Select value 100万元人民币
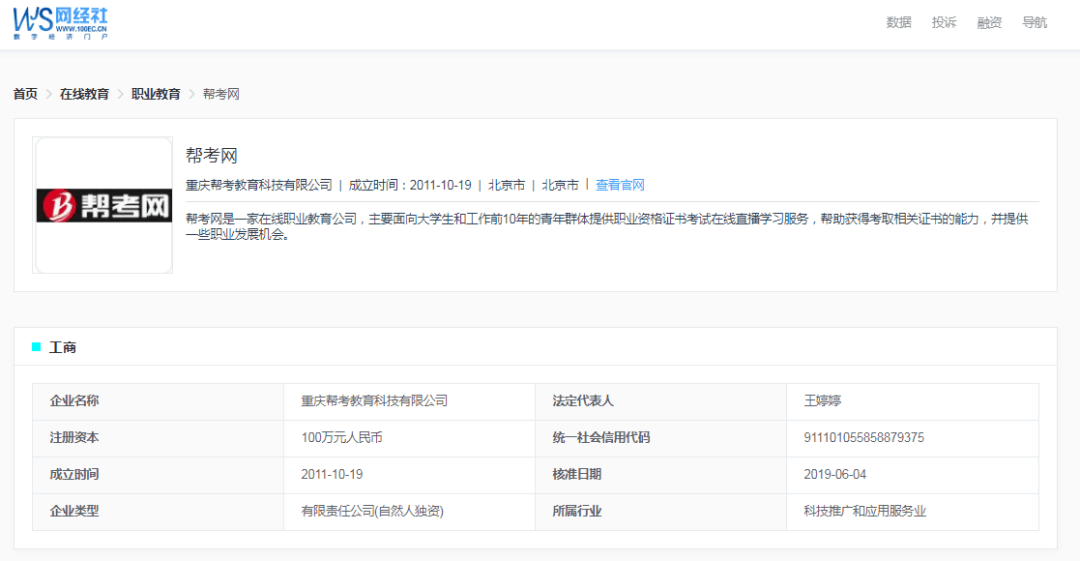The height and width of the screenshot is (561, 1080). click(x=342, y=438)
